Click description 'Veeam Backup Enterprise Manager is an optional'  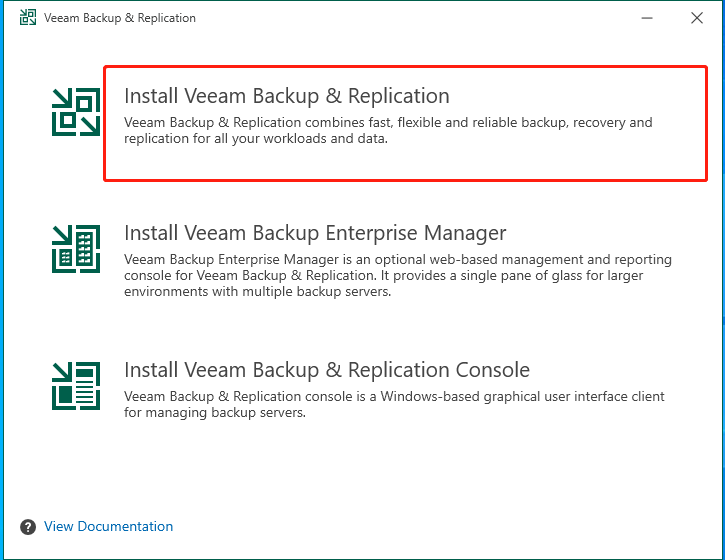pos(398,275)
